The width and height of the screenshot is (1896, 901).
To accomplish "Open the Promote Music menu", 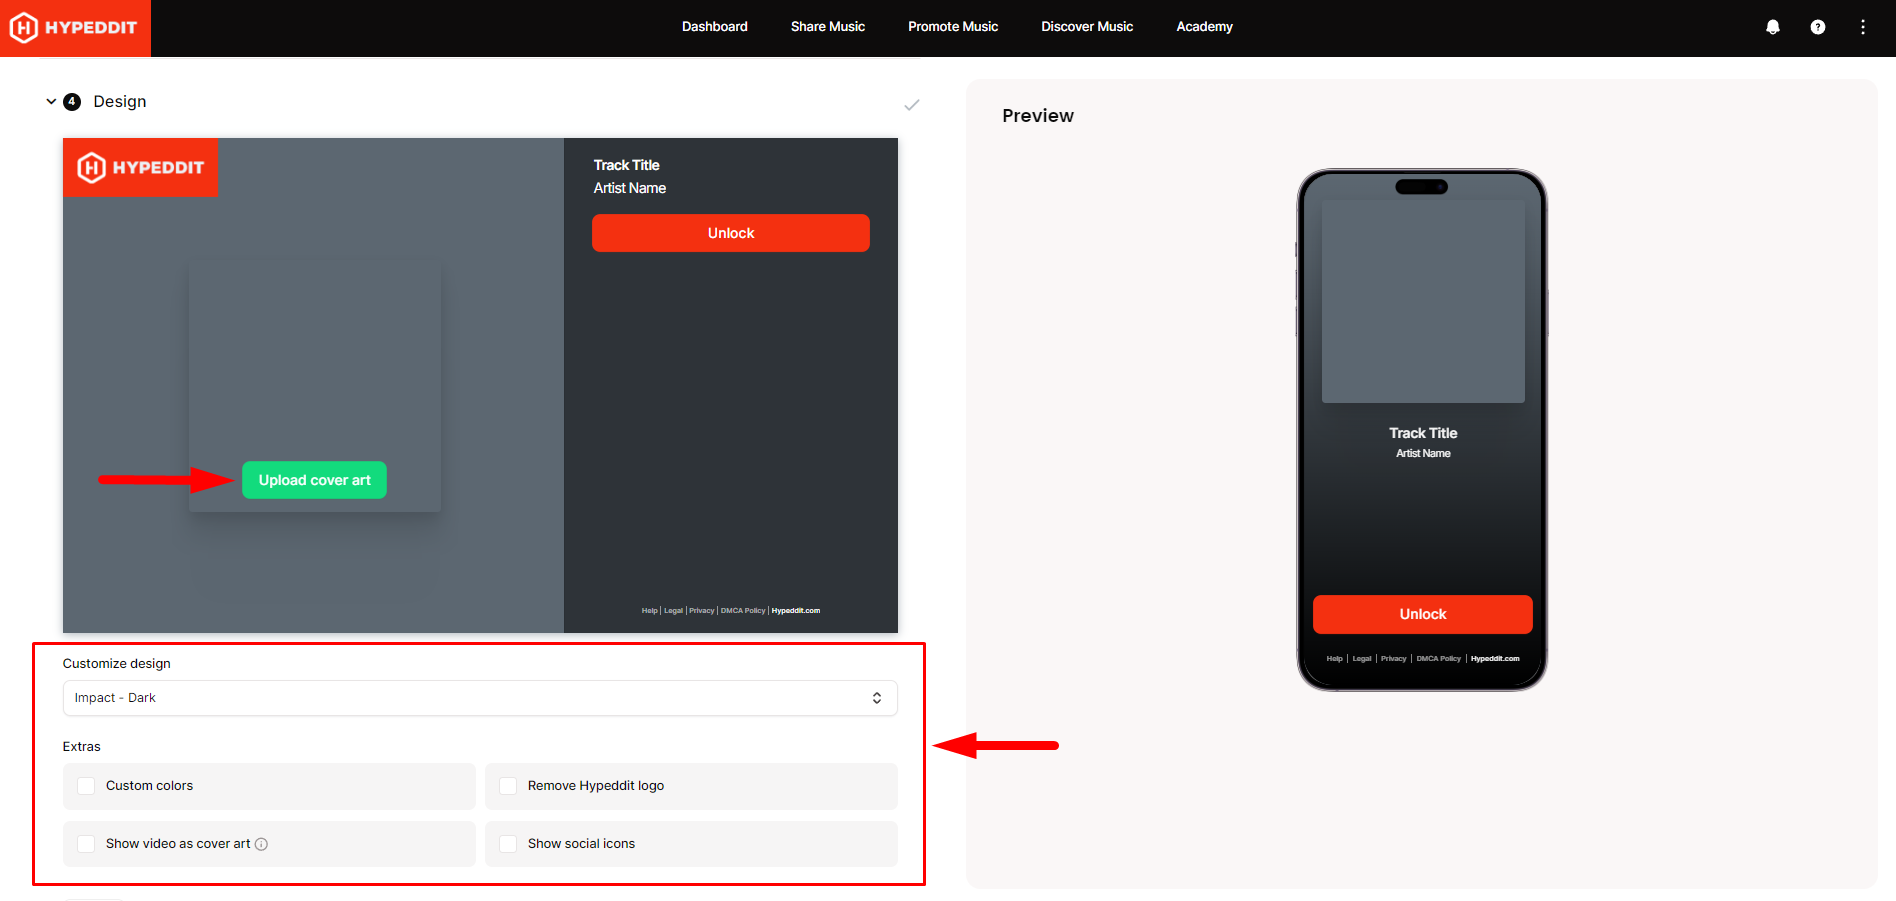I will [x=952, y=27].
